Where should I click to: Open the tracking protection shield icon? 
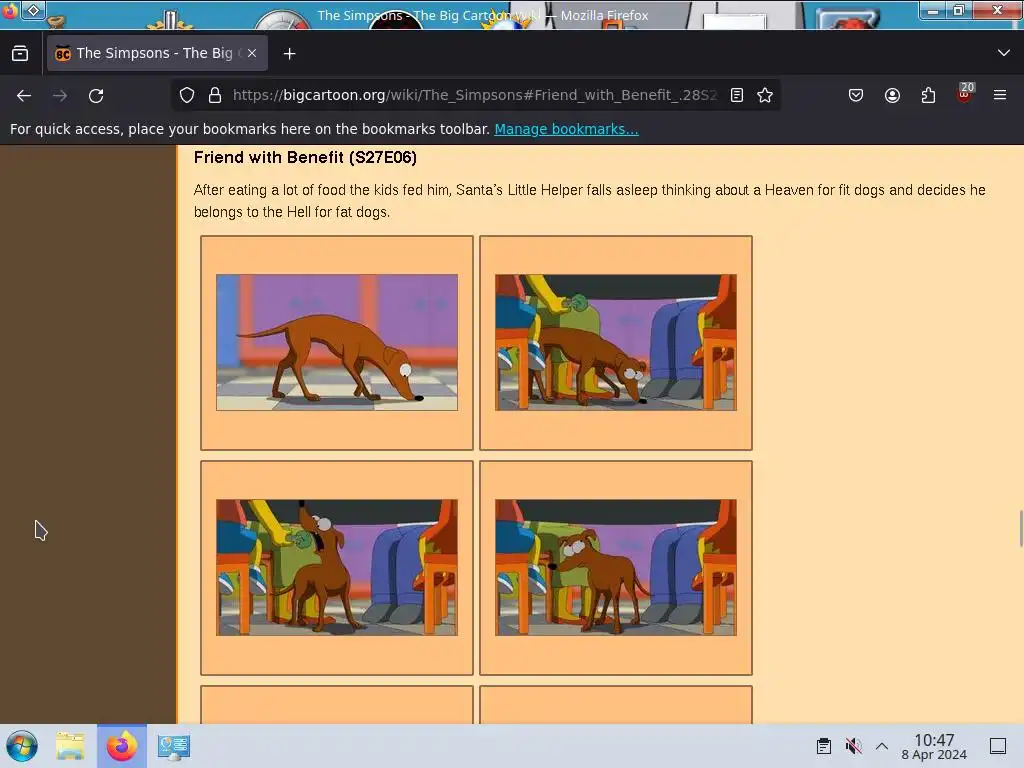coord(187,95)
